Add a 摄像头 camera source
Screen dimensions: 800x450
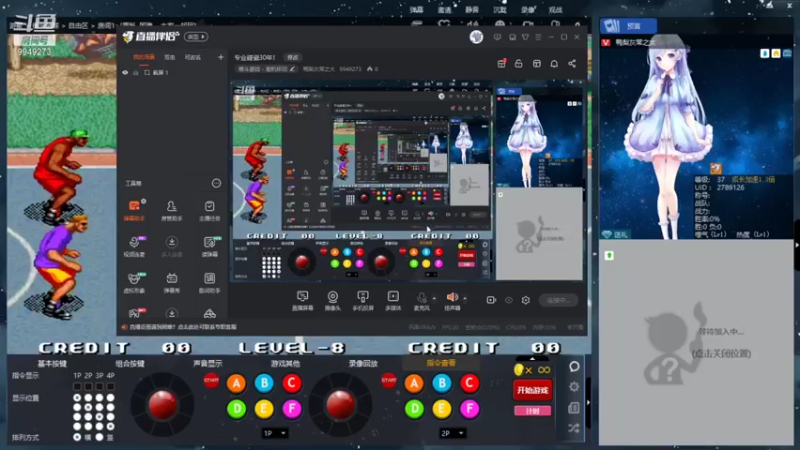coord(333,301)
